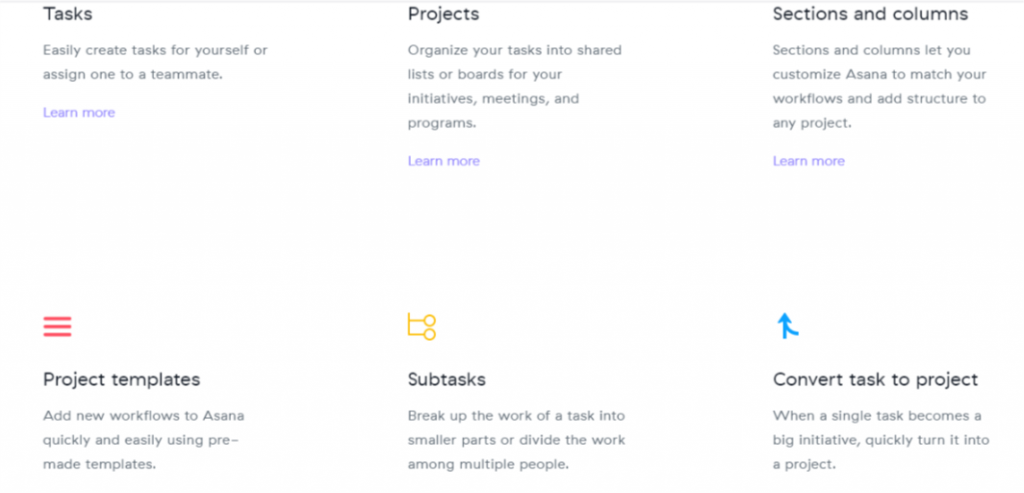Click the Projects description about shared lists
1024x493 pixels.
click(514, 87)
